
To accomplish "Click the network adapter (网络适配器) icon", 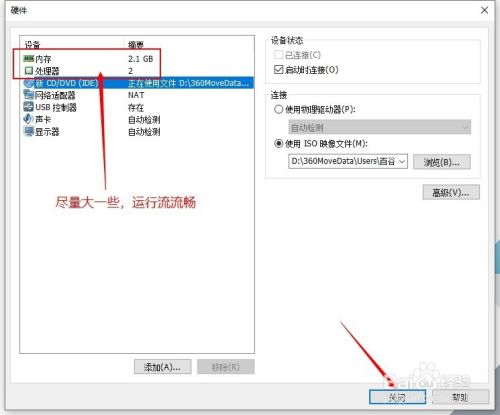I will click(x=29, y=95).
